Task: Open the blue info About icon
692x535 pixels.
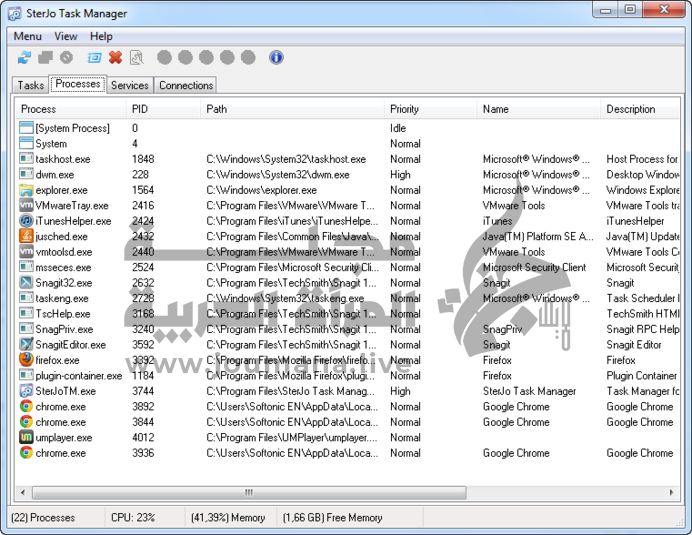Action: [276, 57]
